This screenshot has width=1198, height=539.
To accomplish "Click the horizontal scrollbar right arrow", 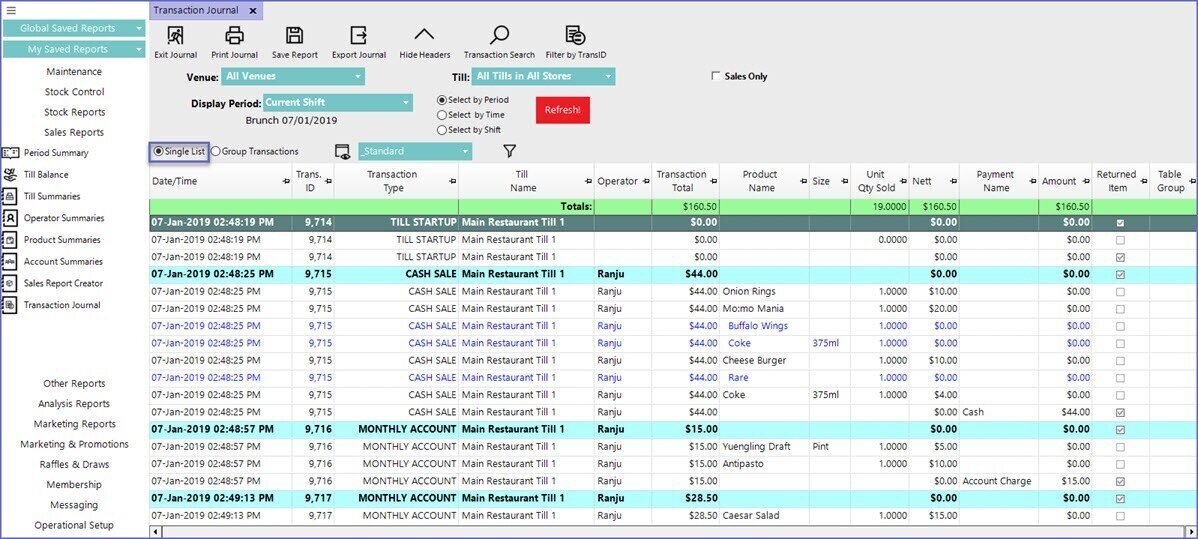I will 1191,532.
